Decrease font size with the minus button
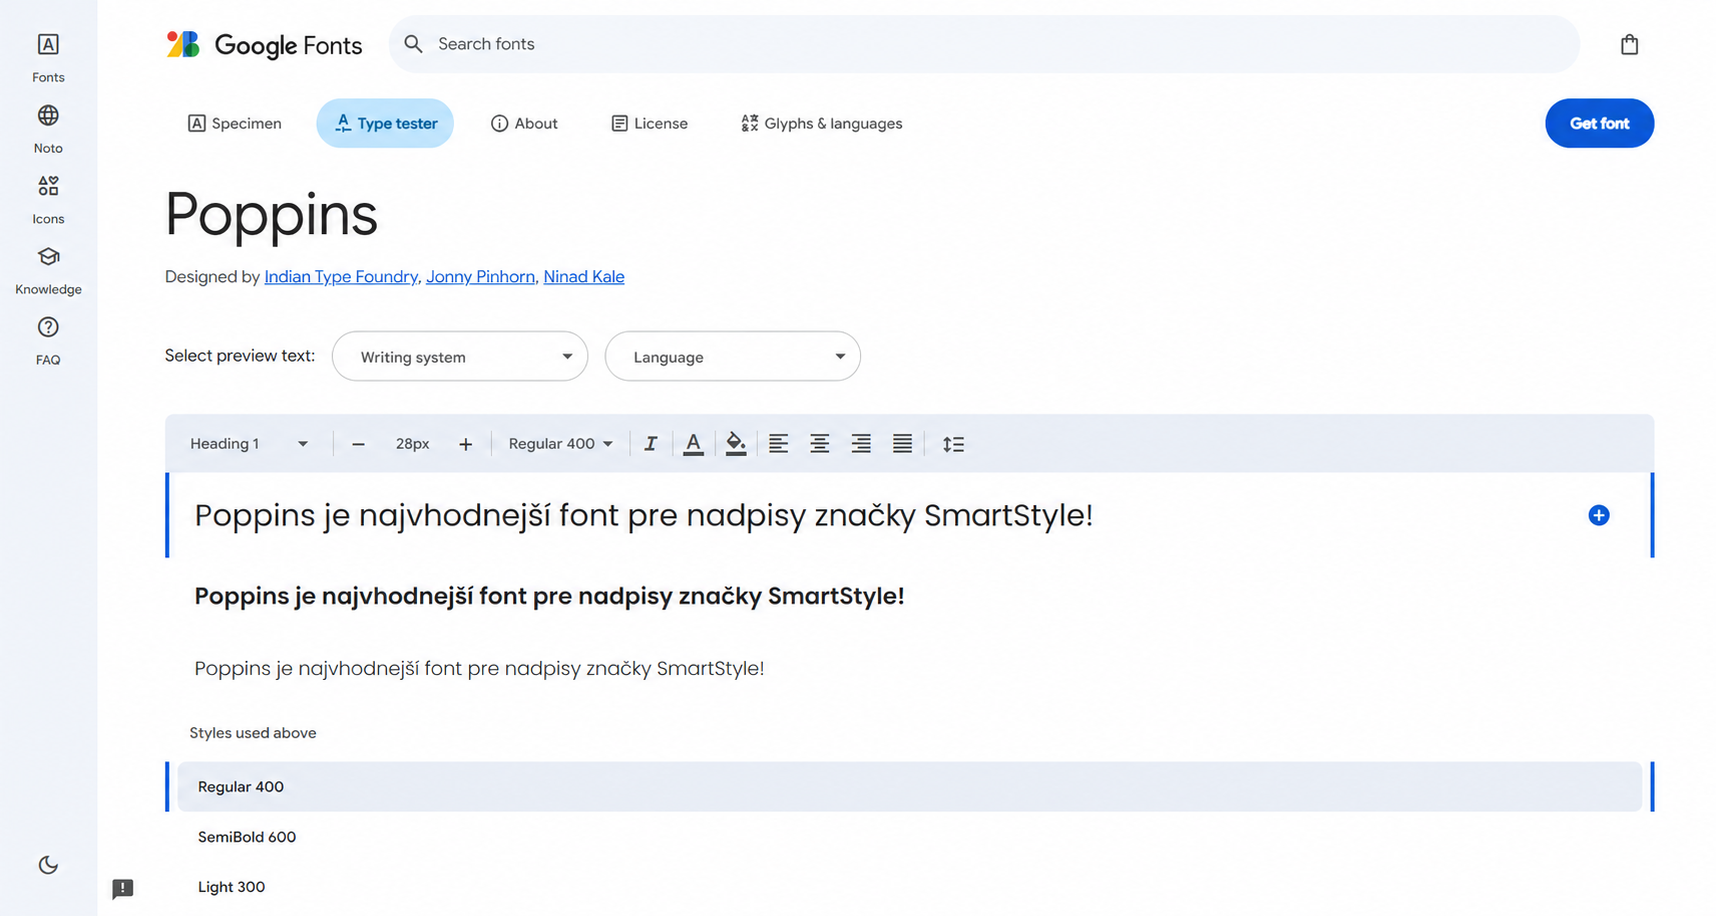The height and width of the screenshot is (916, 1716). coord(358,444)
